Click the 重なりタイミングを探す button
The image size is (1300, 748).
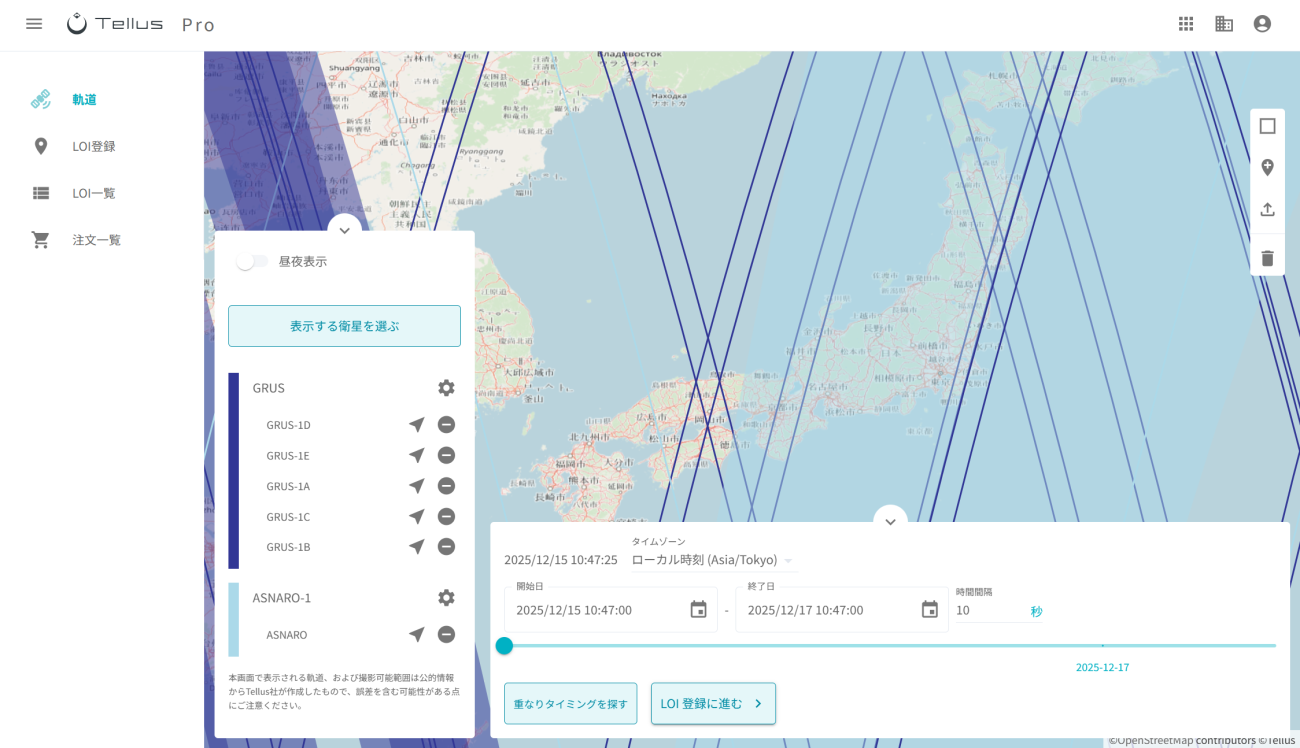tap(570, 704)
